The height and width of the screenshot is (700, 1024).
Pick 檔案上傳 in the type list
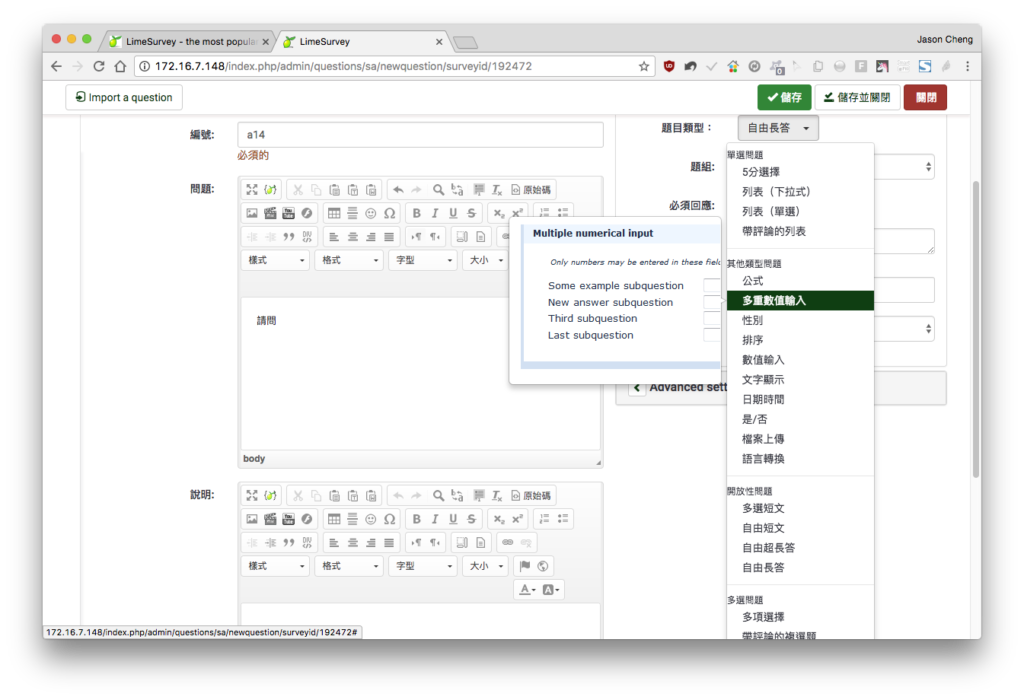coord(800,439)
